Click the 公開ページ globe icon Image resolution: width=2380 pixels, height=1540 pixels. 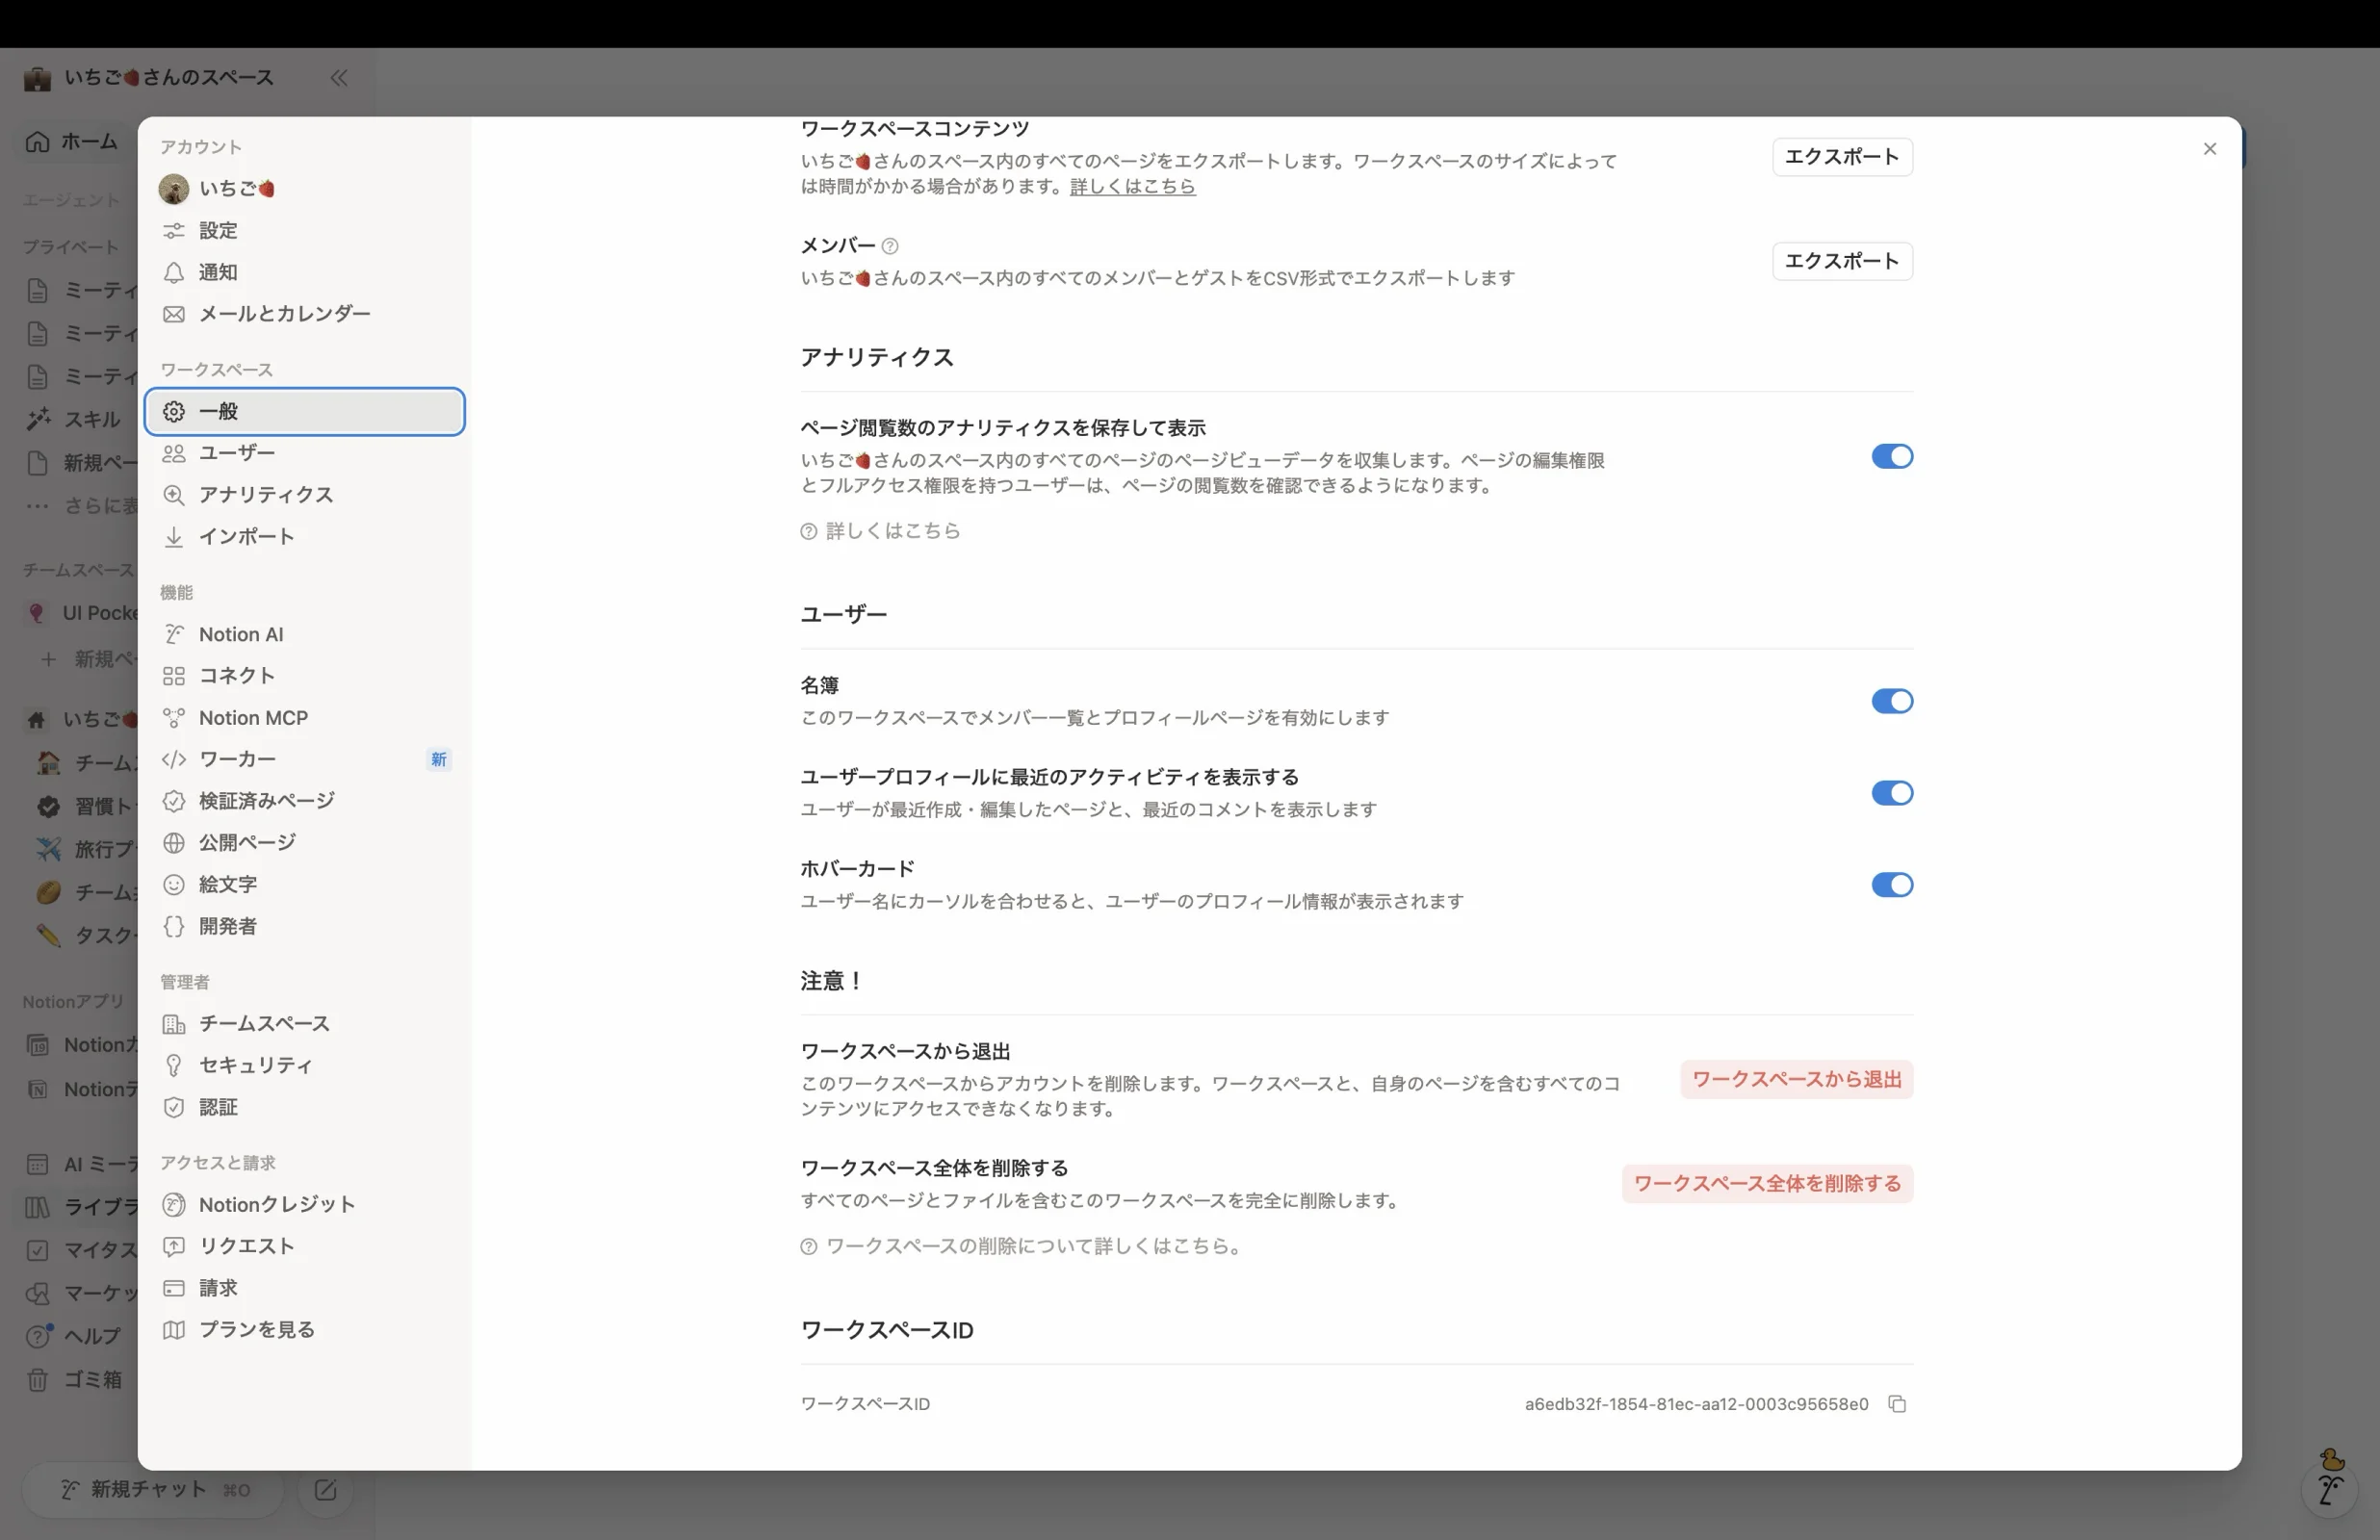pos(174,843)
